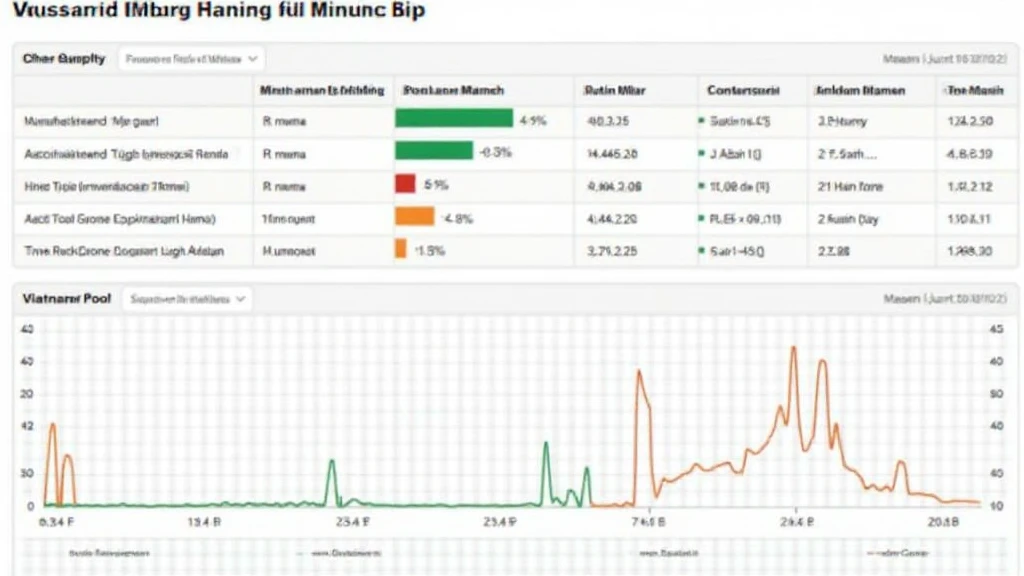Sort by the Rutin Mltar column header
1024x576 pixels.
click(x=615, y=90)
